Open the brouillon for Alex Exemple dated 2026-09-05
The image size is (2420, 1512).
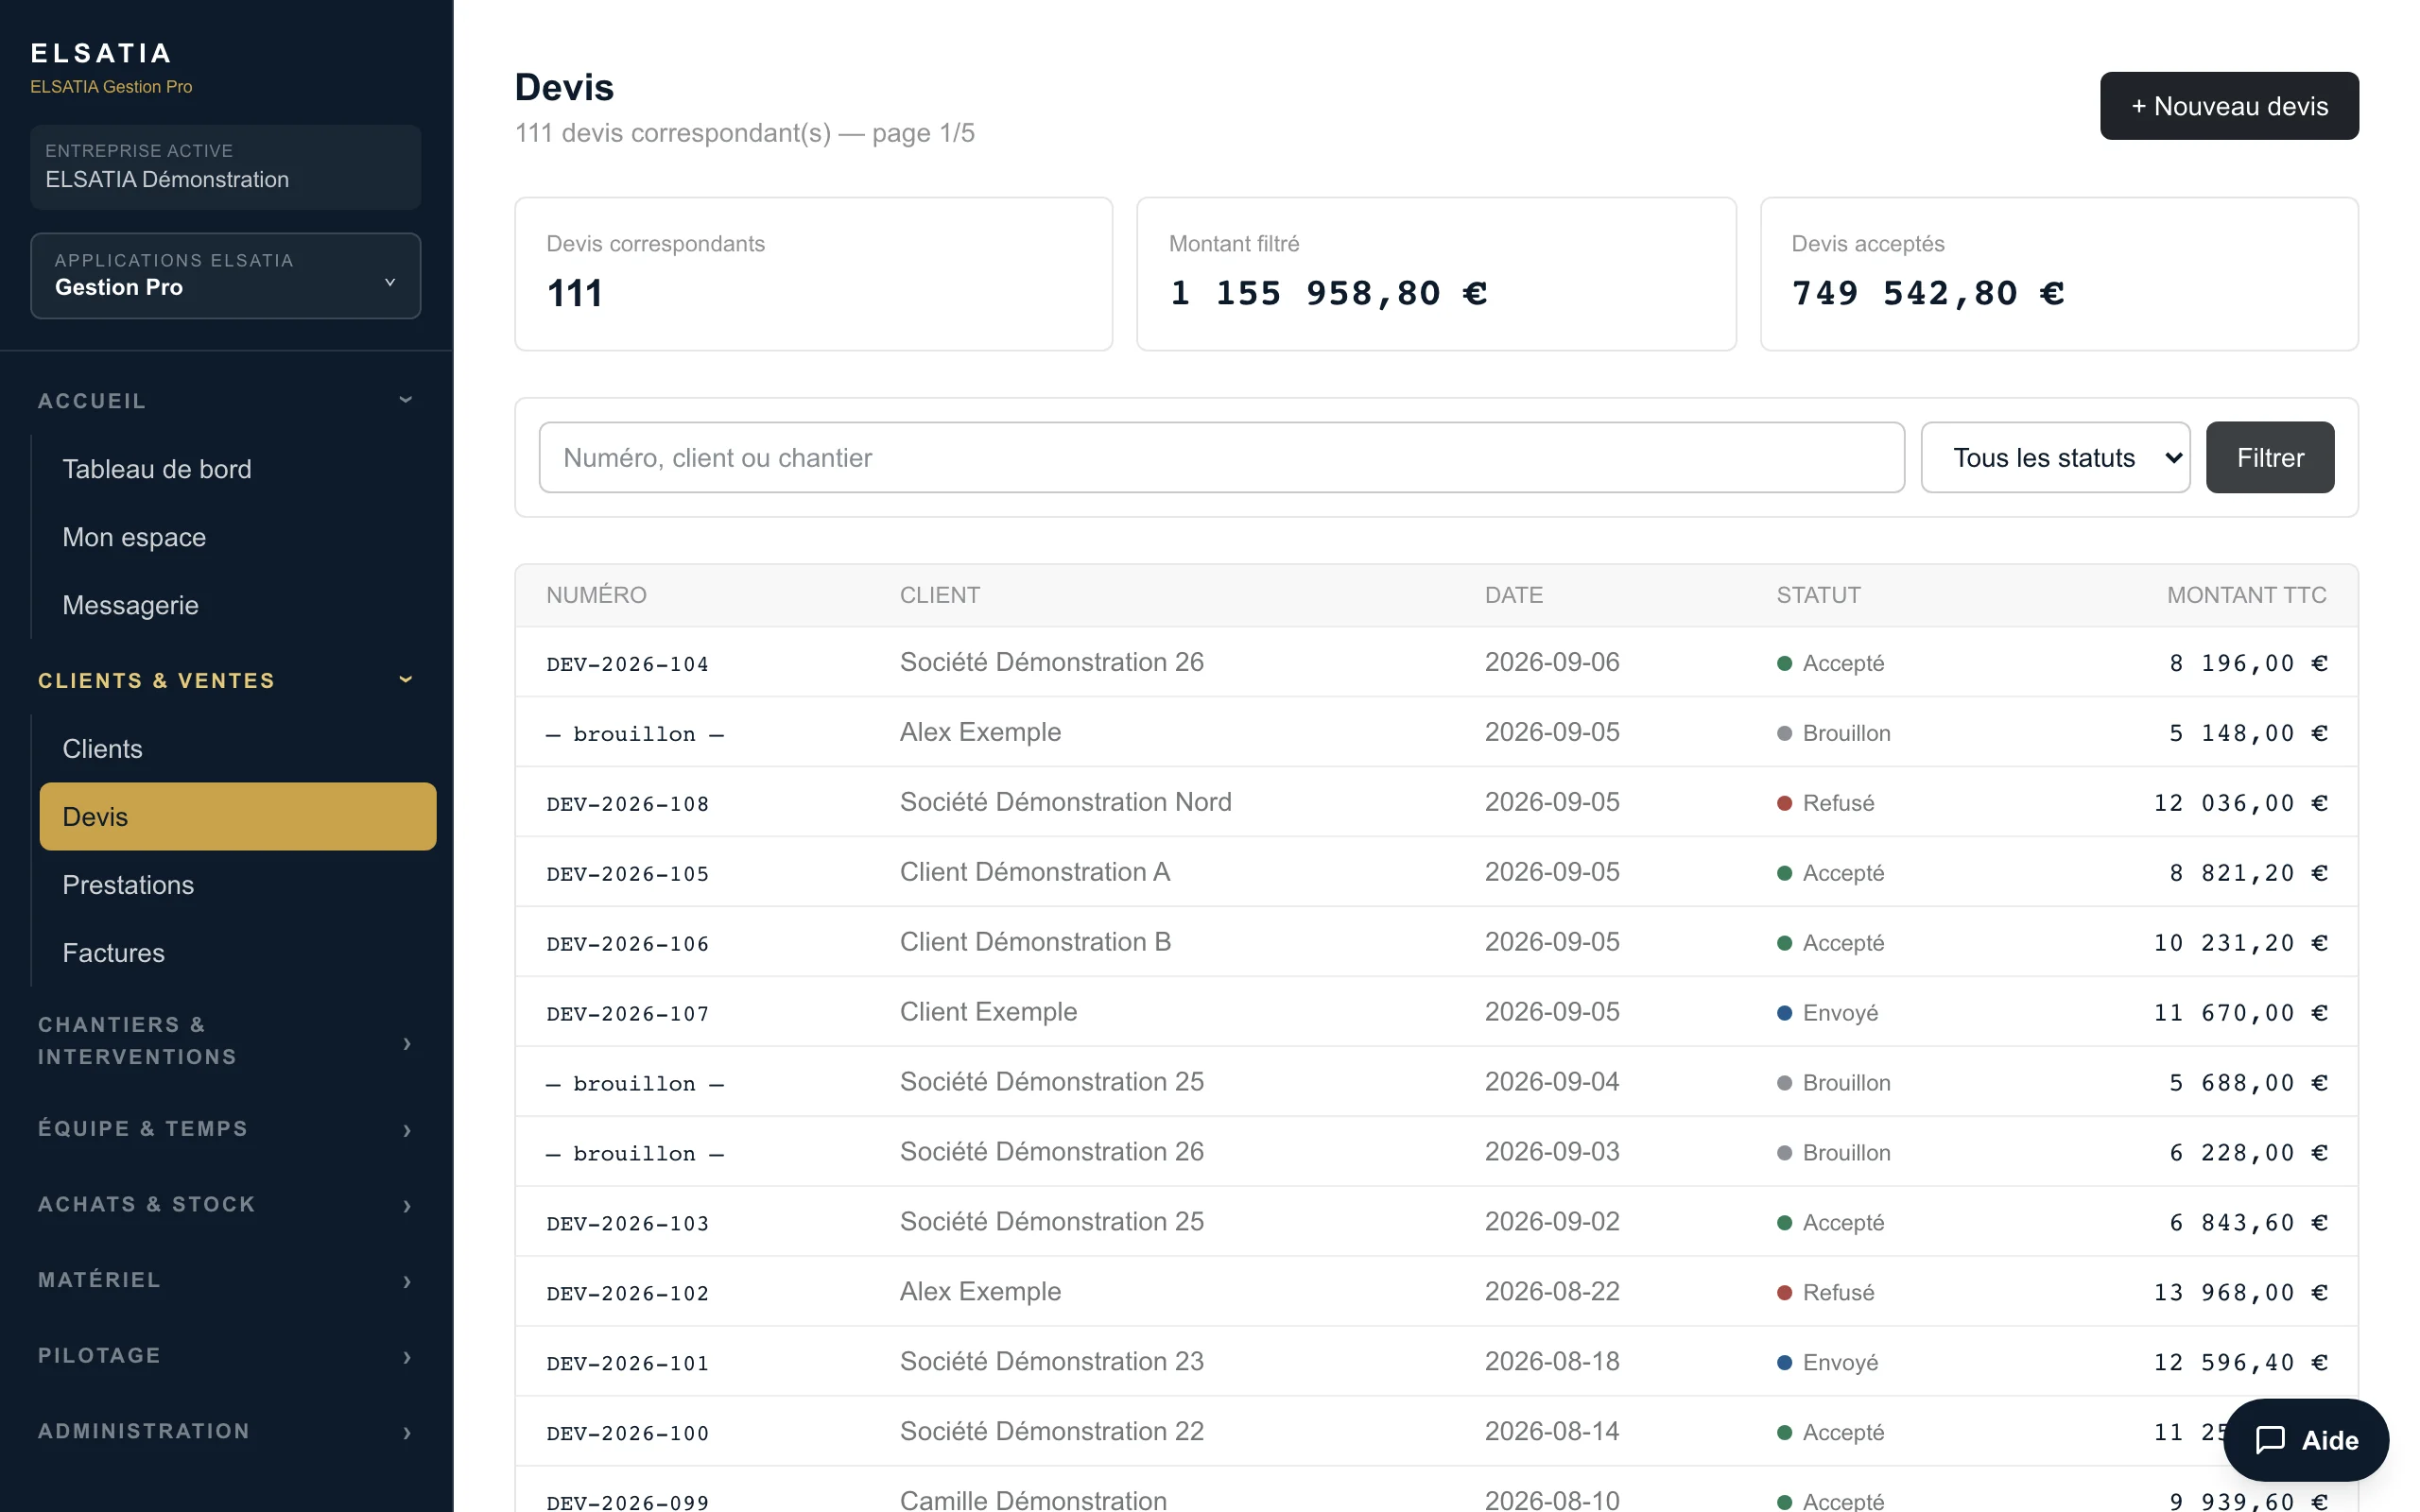tap(635, 734)
